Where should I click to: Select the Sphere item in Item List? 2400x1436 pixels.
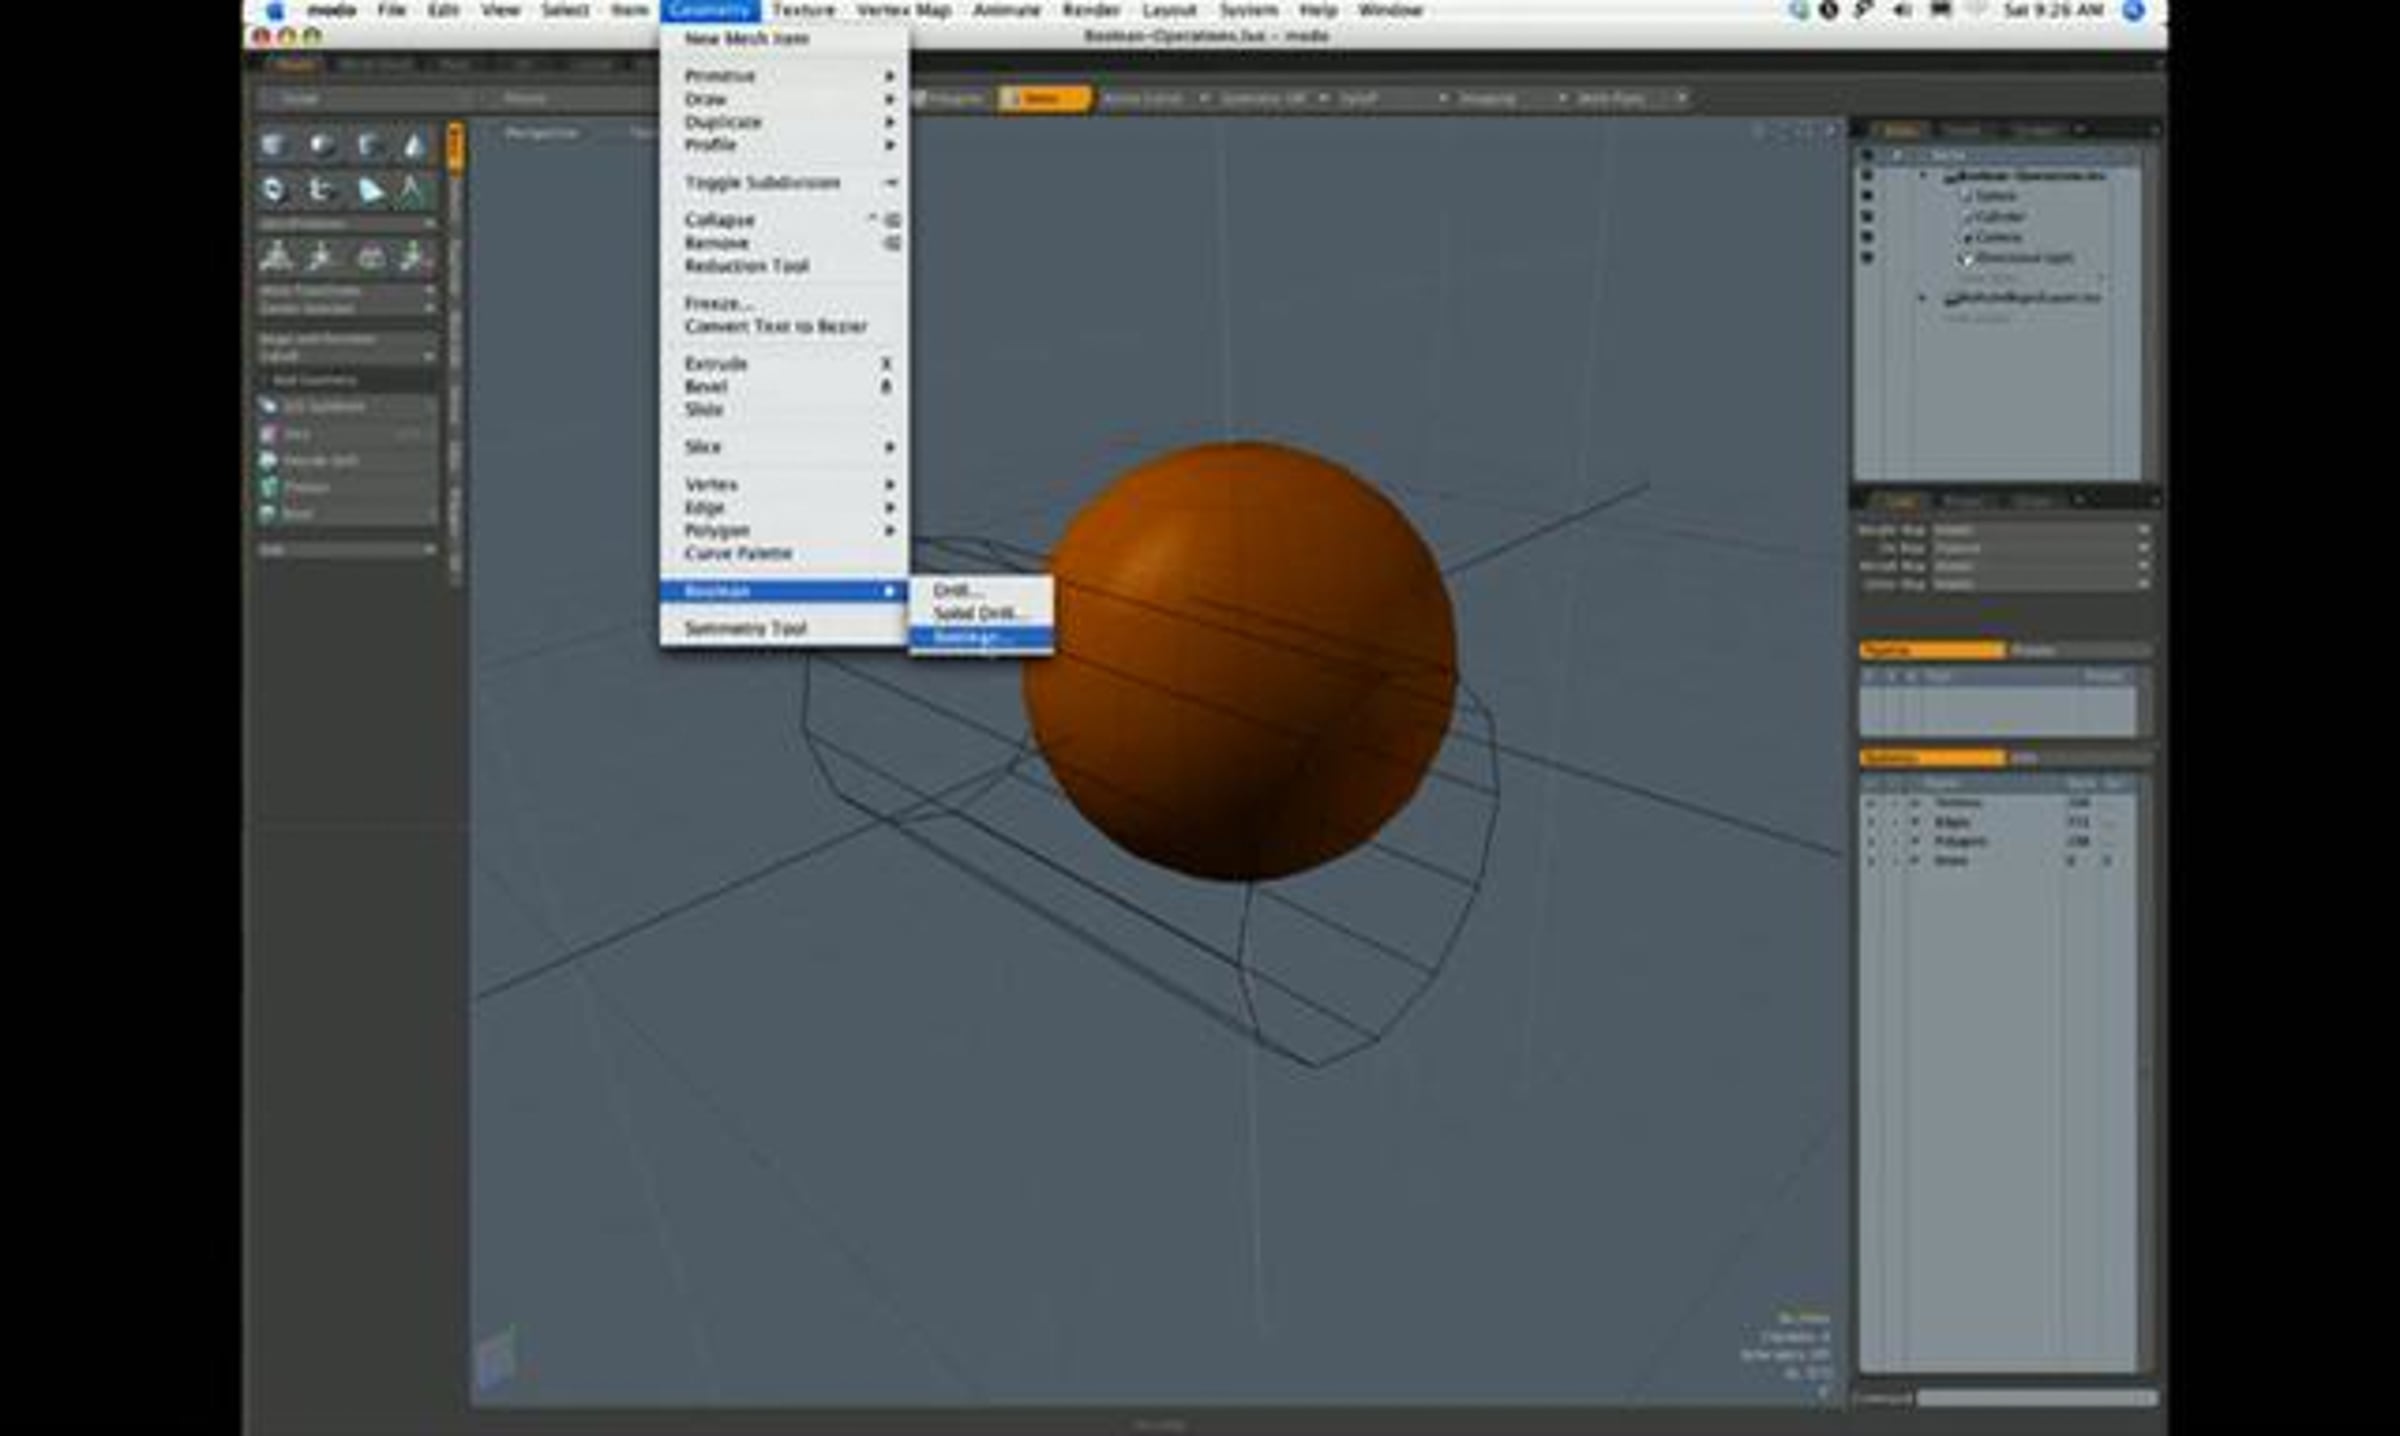click(1995, 196)
